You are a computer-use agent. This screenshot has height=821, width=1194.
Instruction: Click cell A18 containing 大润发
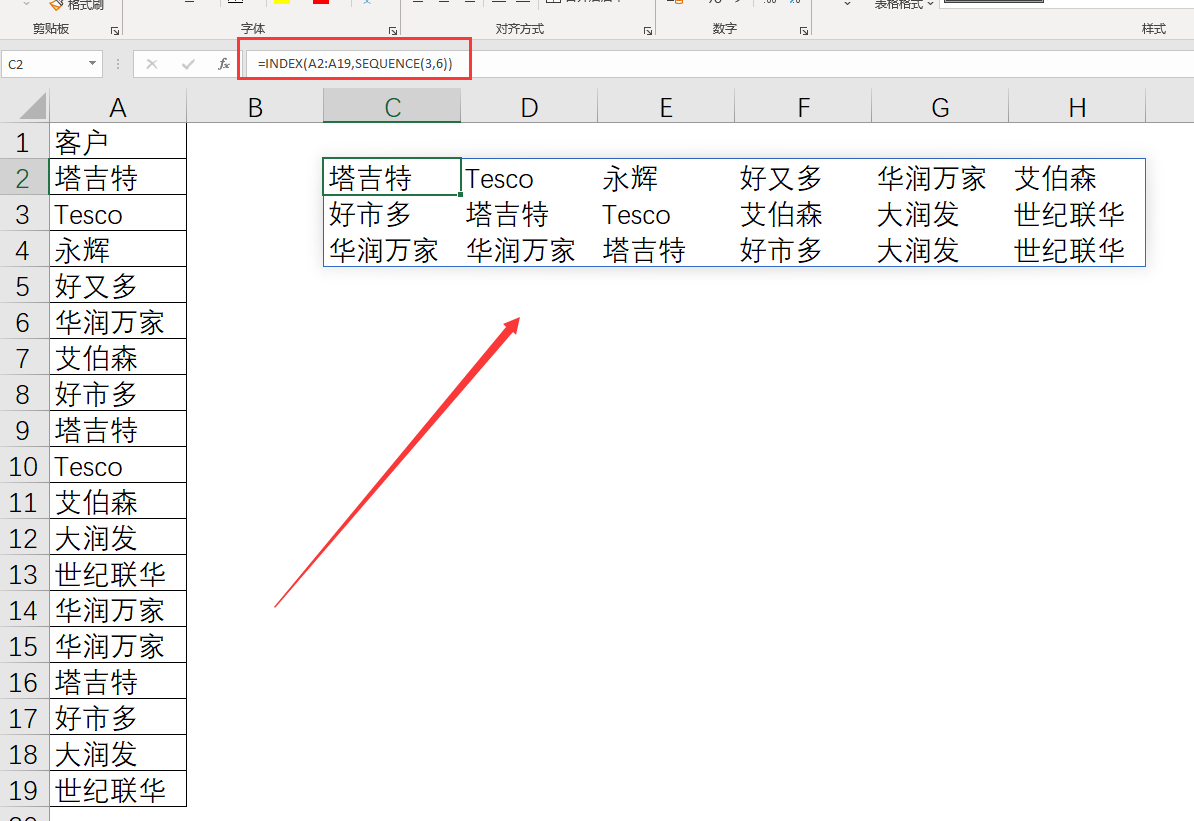click(117, 754)
